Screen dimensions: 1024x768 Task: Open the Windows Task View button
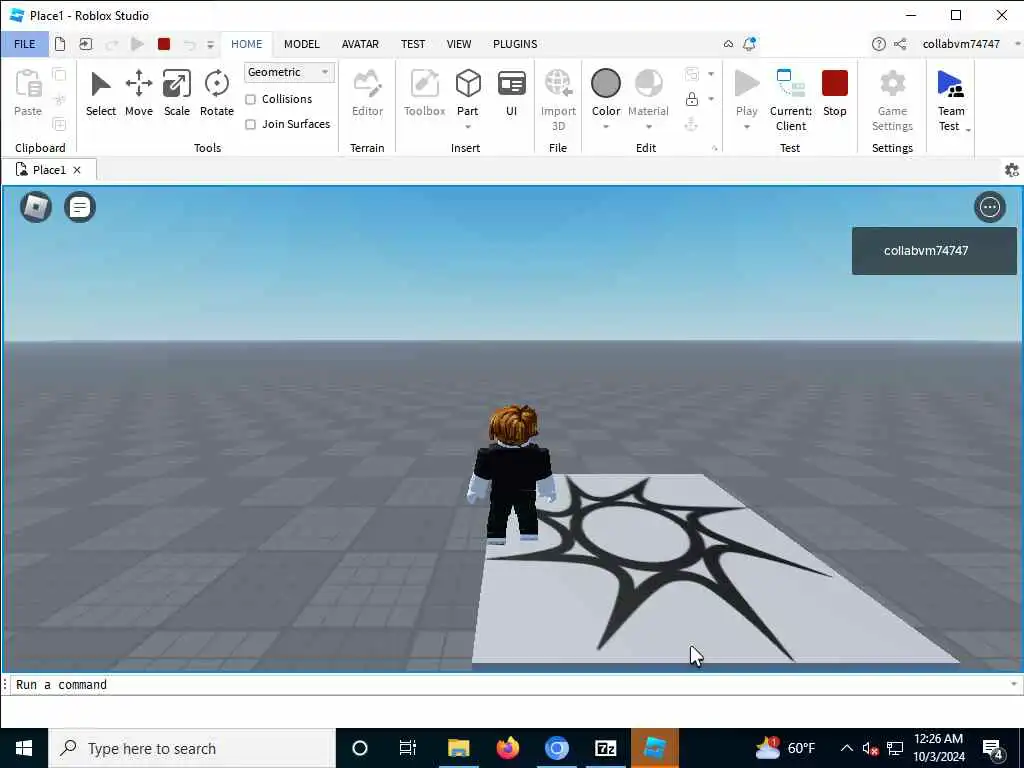pyautogui.click(x=408, y=748)
